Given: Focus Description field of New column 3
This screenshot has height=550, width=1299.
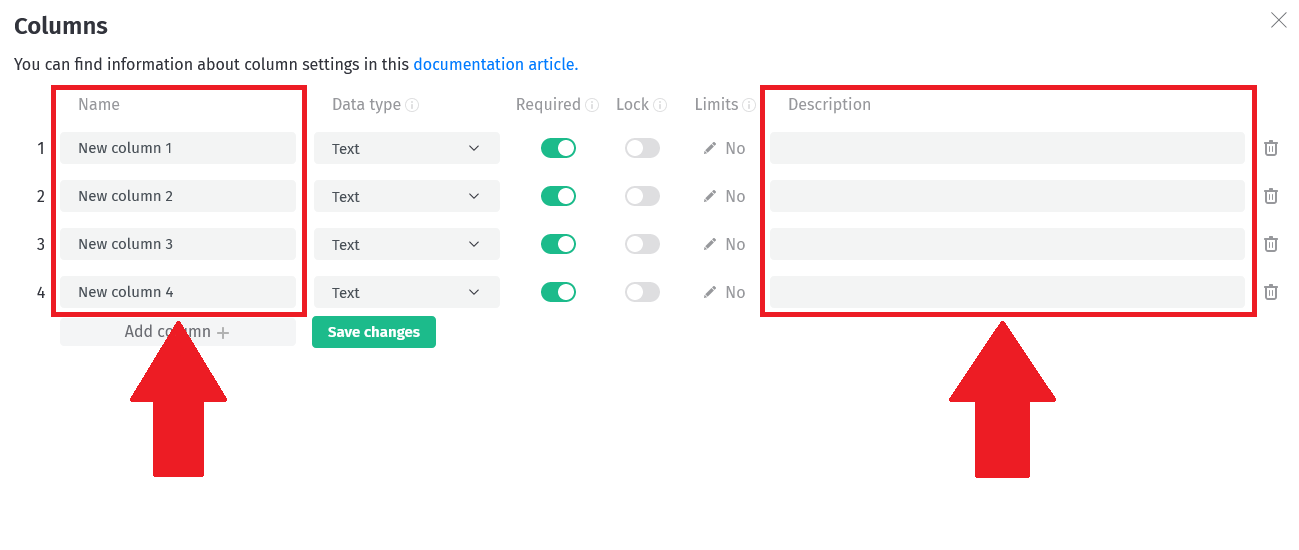Looking at the screenshot, I should [x=1007, y=244].
